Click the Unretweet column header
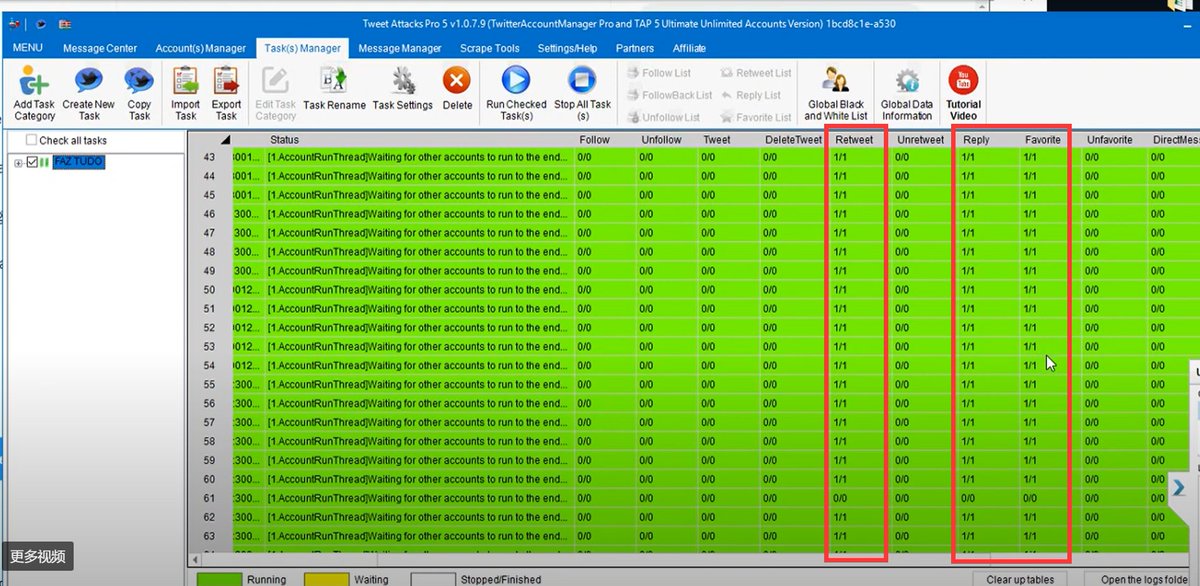This screenshot has height=586, width=1200. click(x=921, y=140)
